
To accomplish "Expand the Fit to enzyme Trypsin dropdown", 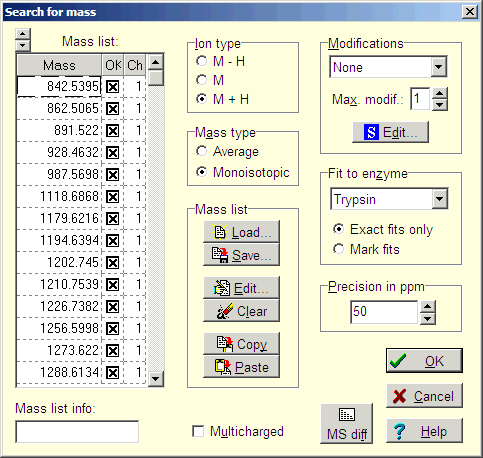I will [x=440, y=199].
